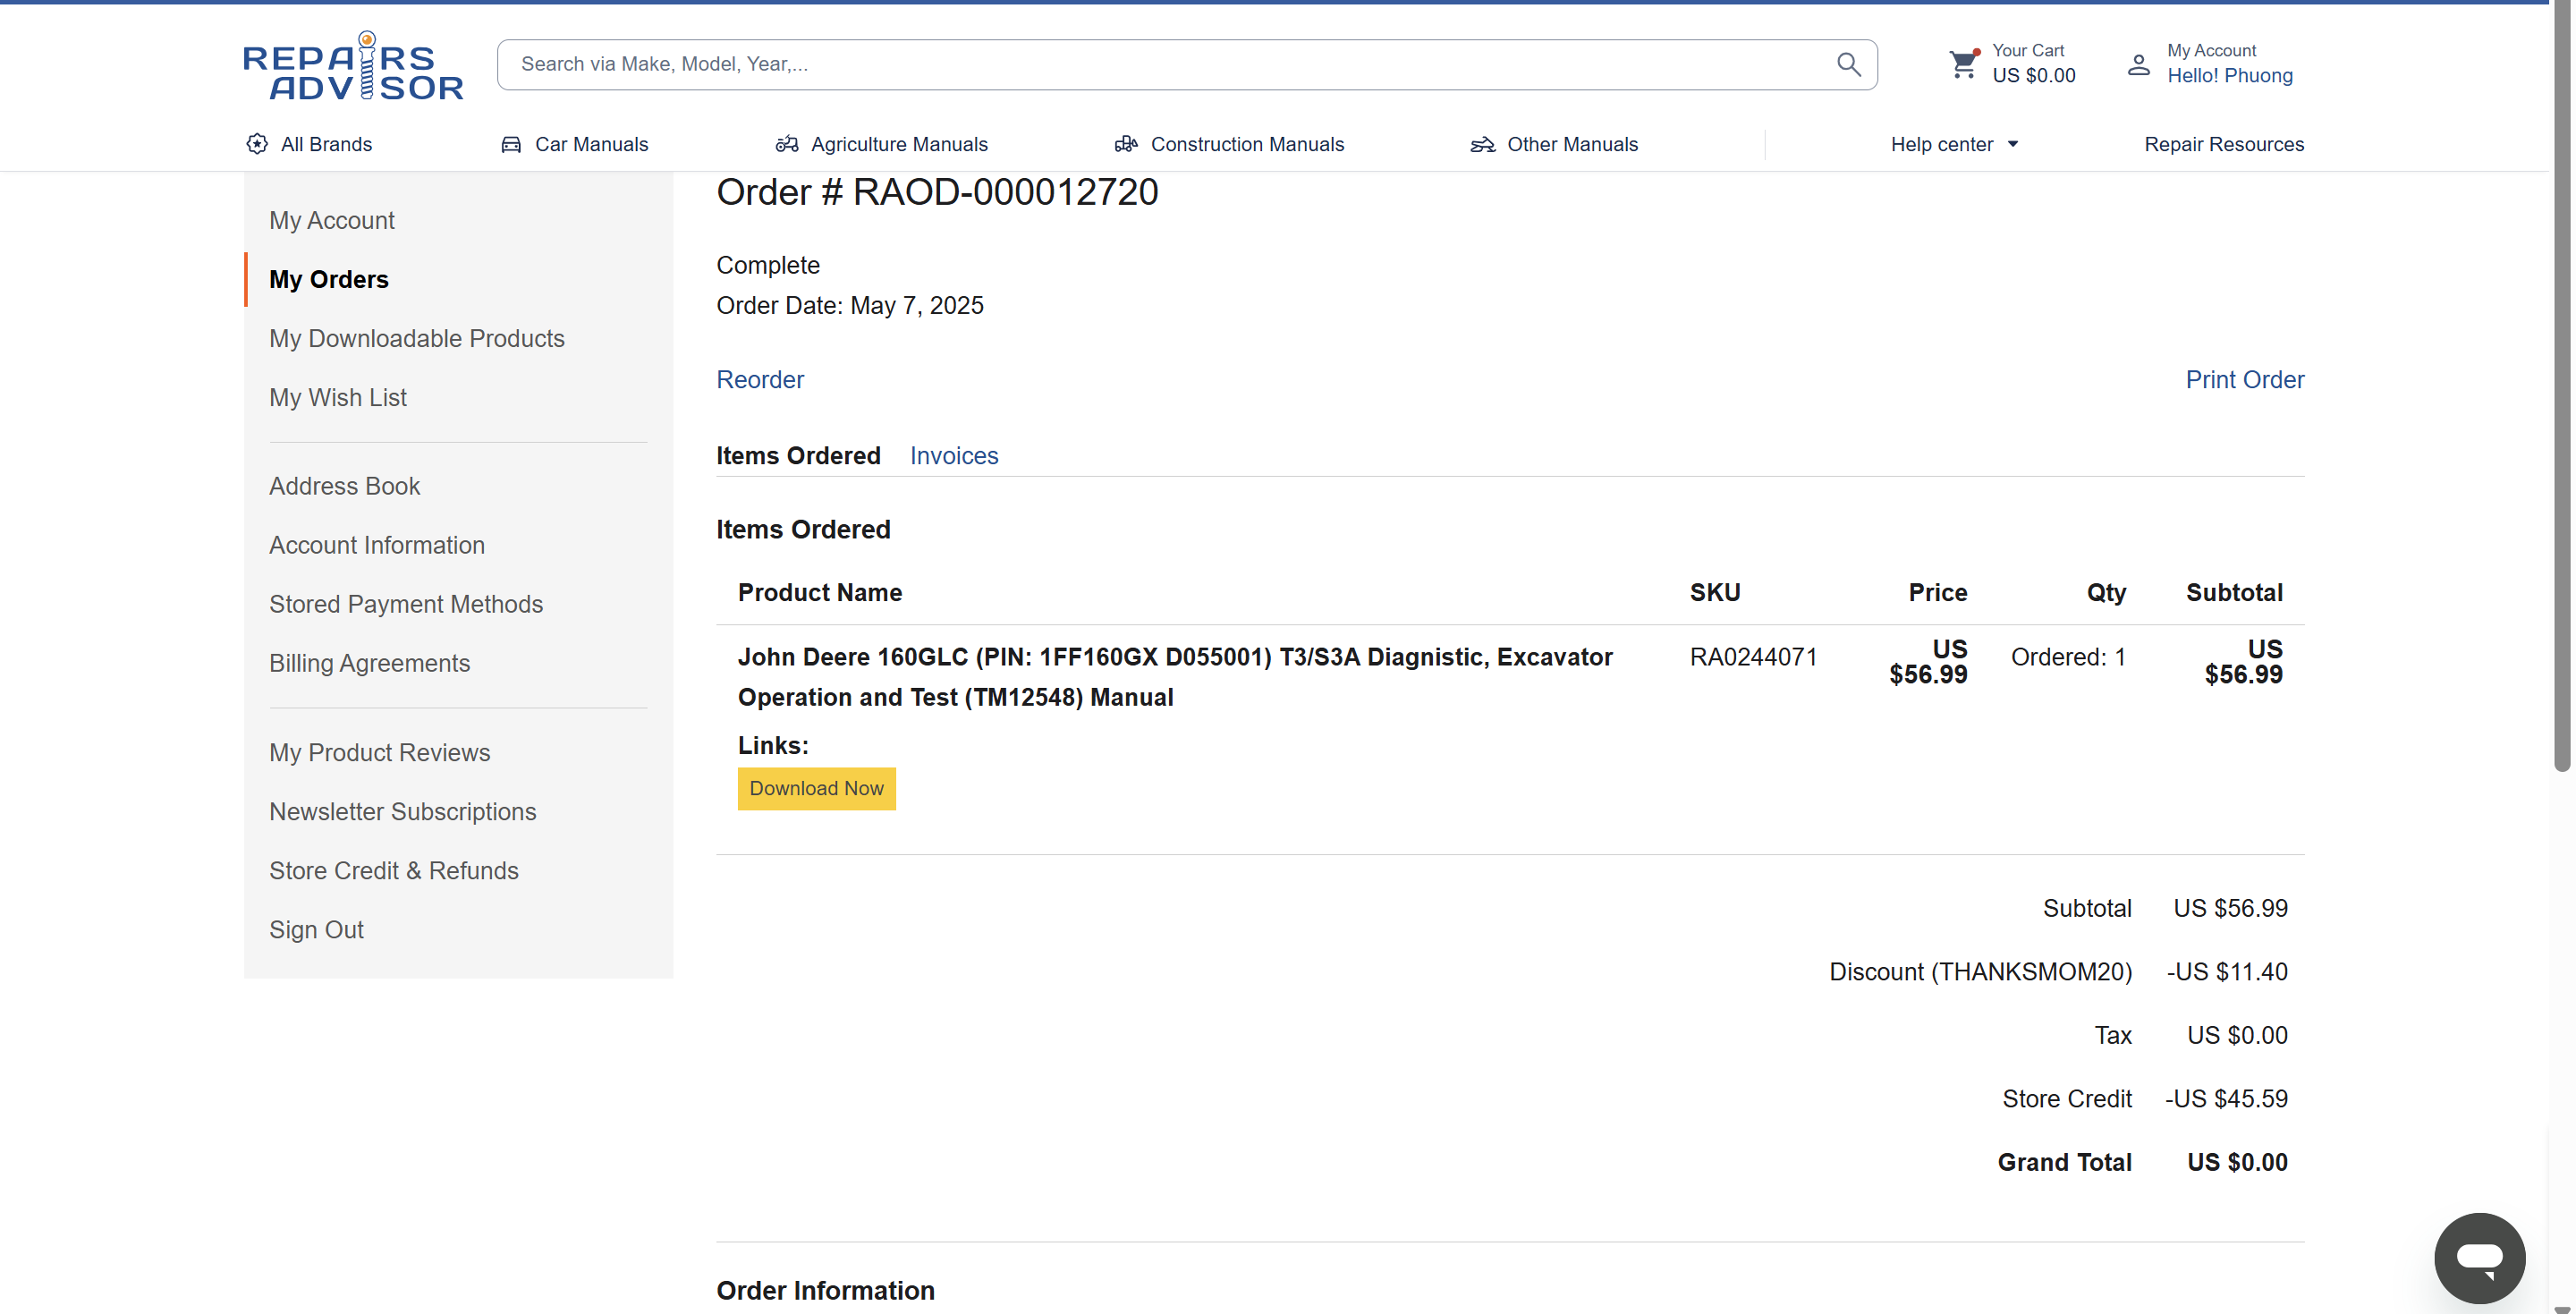Focus the manual search field
Viewport: 2576px width, 1314px height.
point(1187,64)
